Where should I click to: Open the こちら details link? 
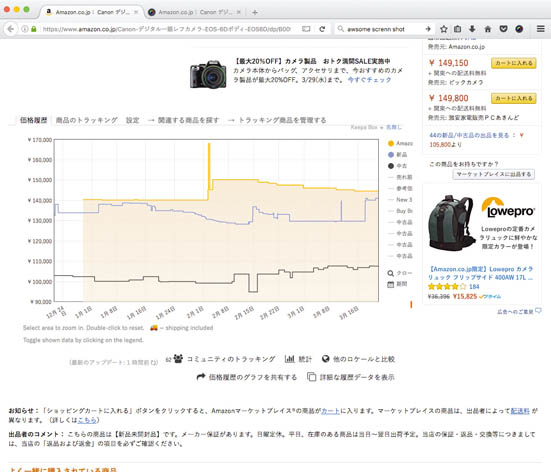point(87,420)
